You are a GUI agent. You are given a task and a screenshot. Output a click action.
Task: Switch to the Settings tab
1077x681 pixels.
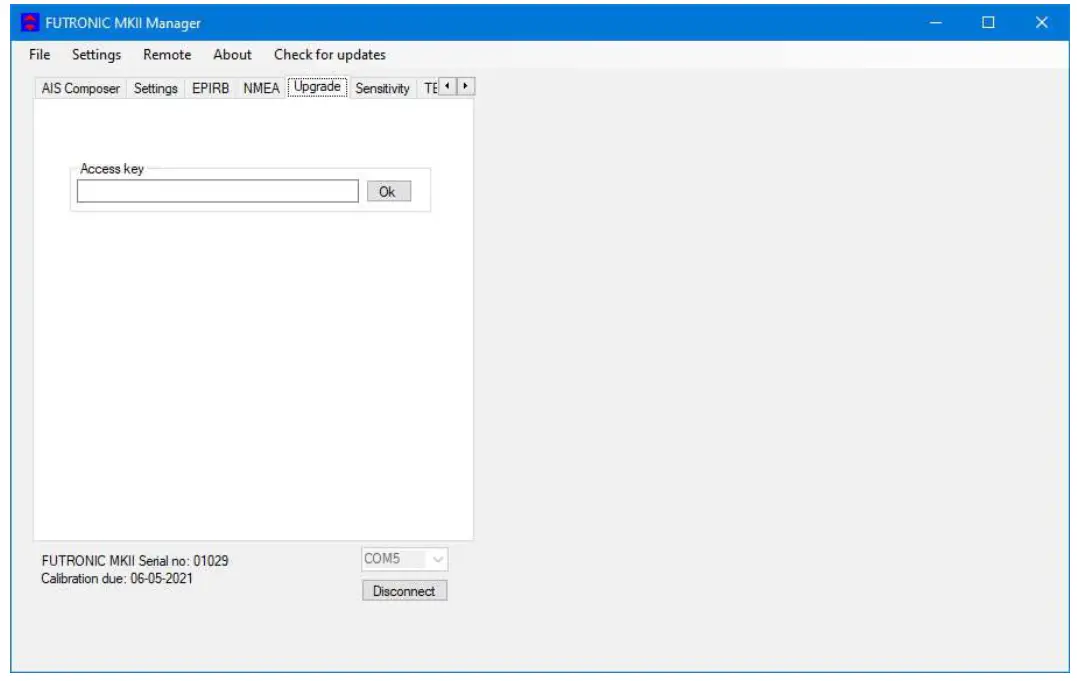click(155, 89)
